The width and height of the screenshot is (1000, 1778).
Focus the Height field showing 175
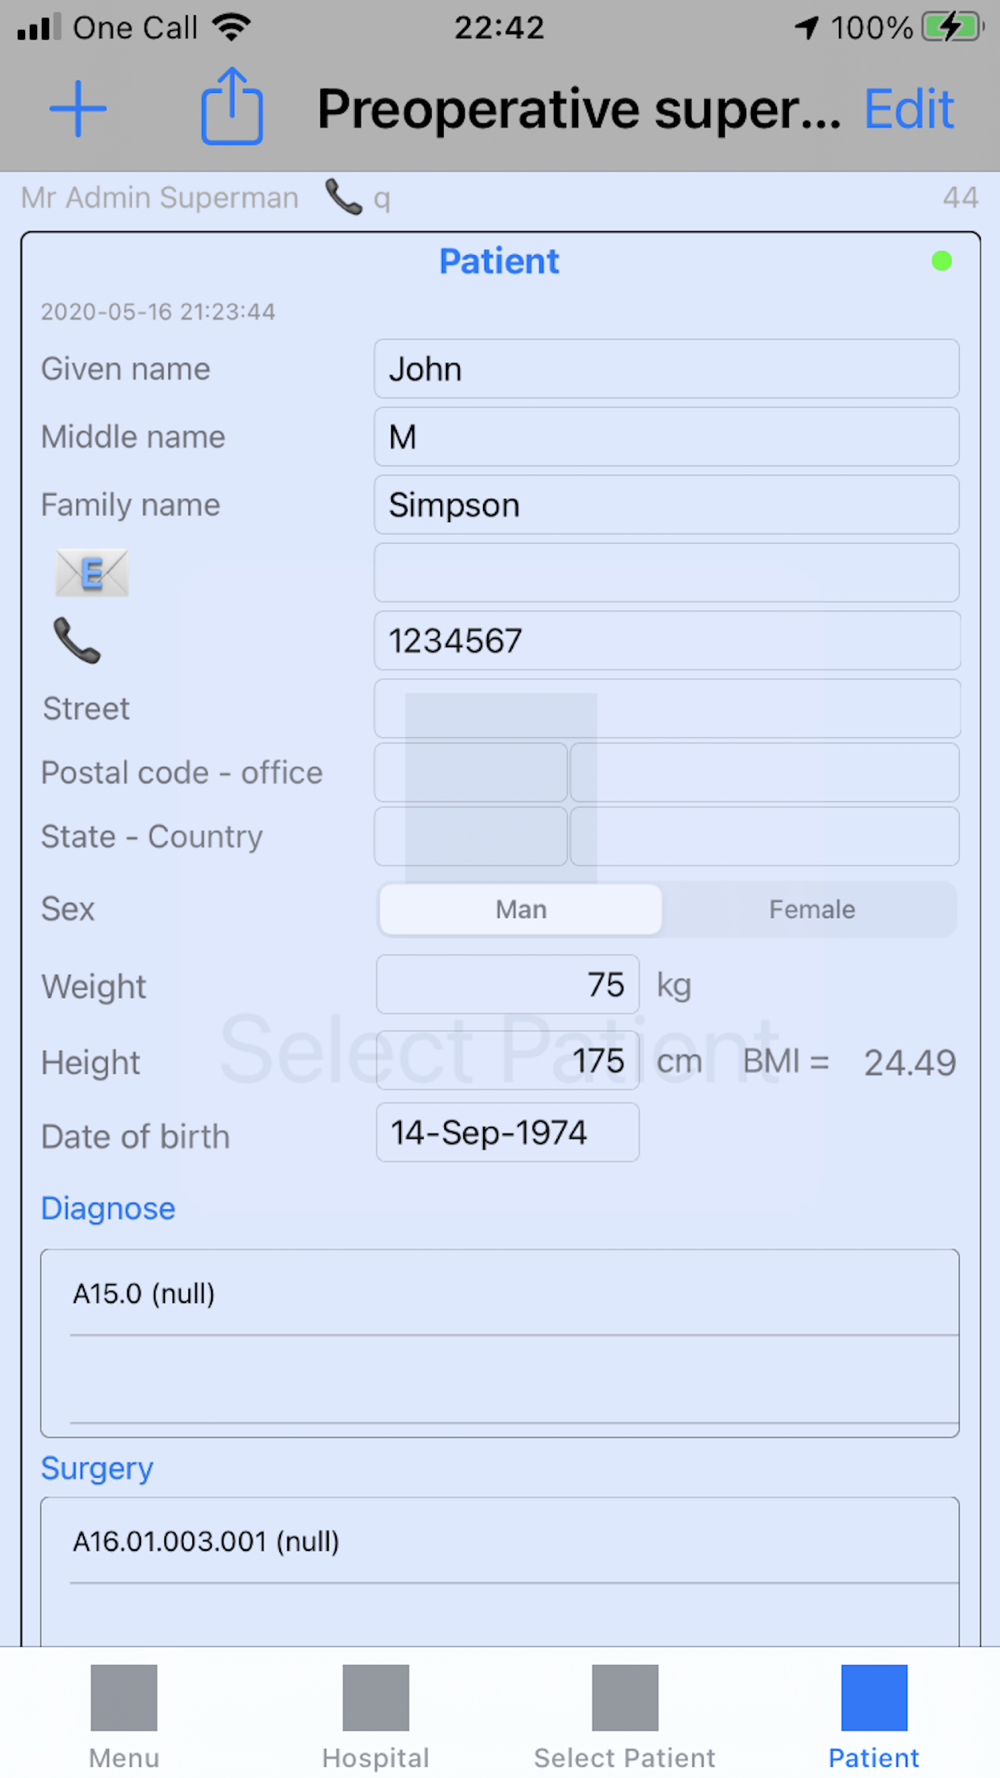pyautogui.click(x=507, y=1061)
